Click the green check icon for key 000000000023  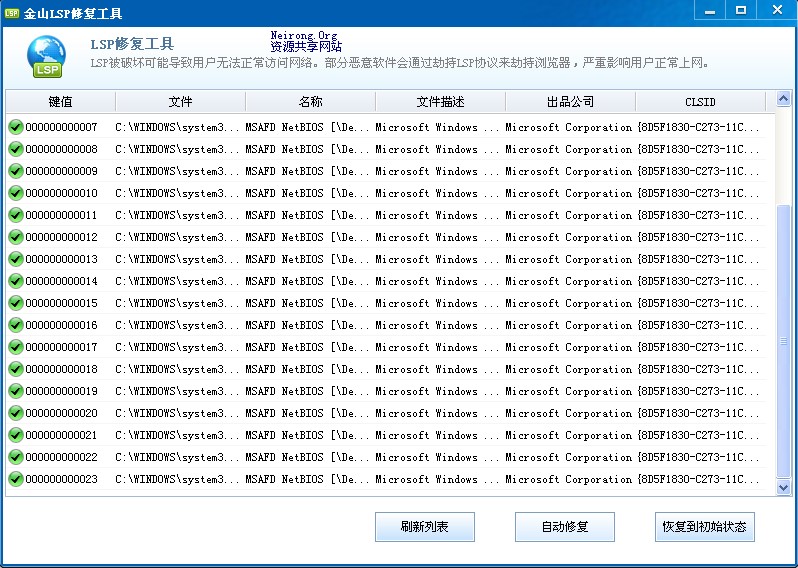coord(16,479)
